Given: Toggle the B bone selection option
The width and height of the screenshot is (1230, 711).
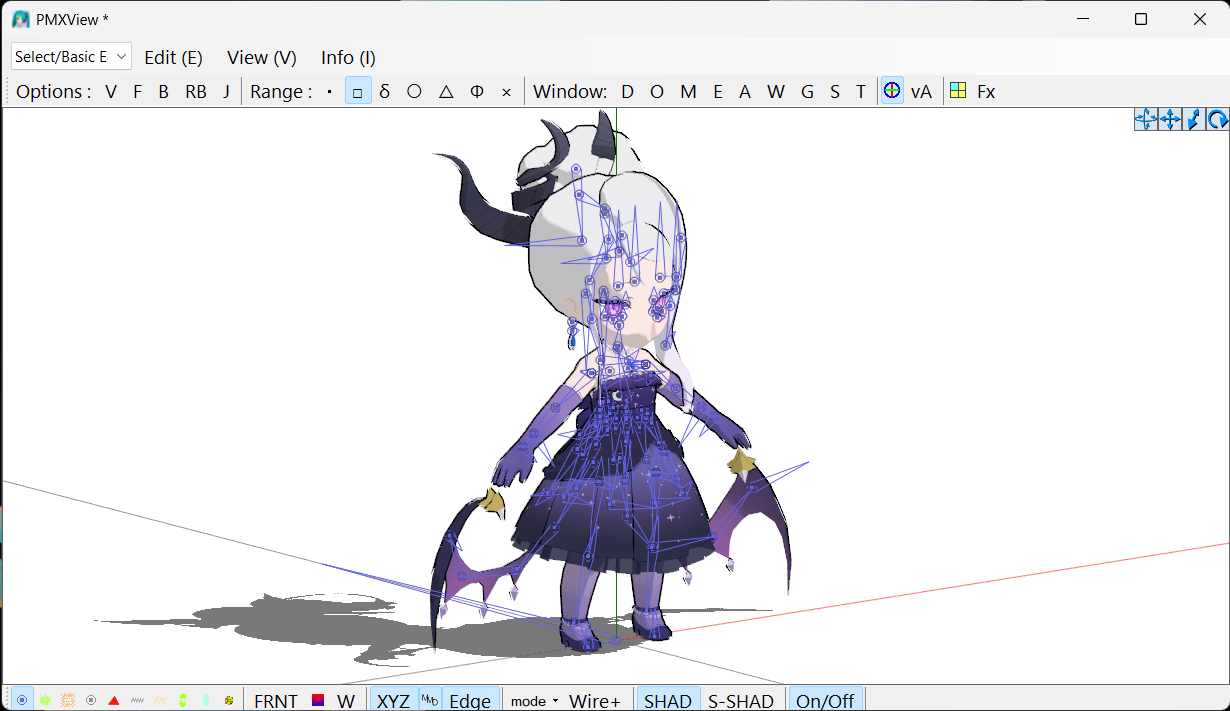Looking at the screenshot, I should [x=164, y=92].
